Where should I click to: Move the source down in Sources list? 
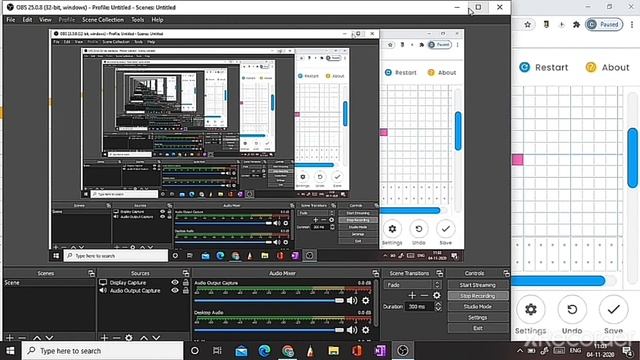pos(156,338)
